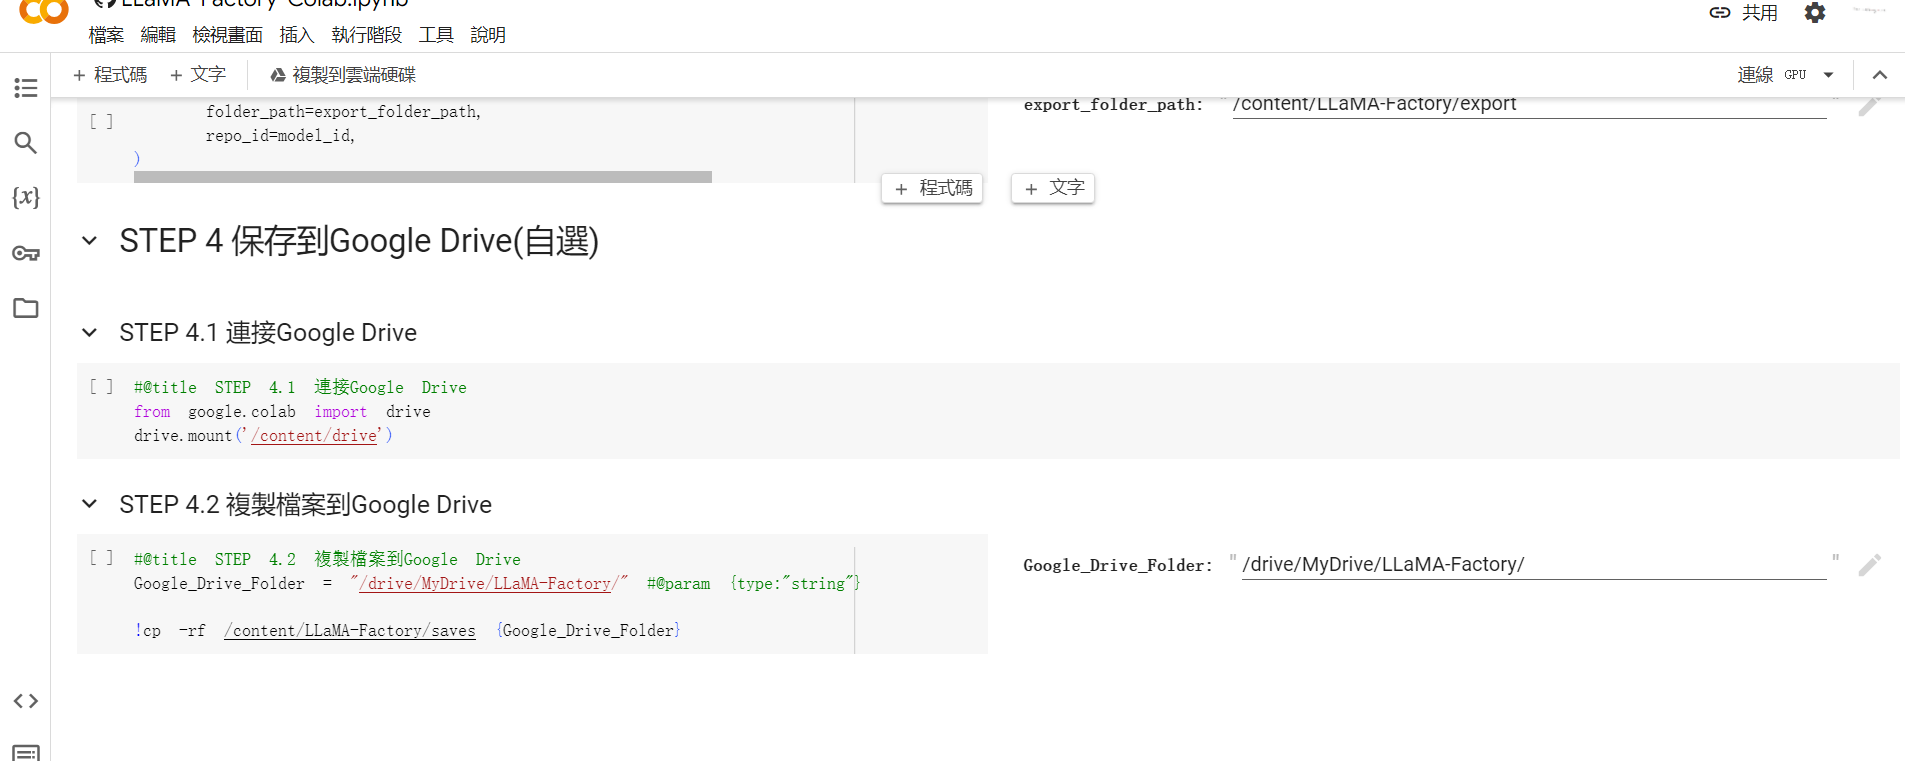Run the cell with repo_id=model_id

click(101, 122)
